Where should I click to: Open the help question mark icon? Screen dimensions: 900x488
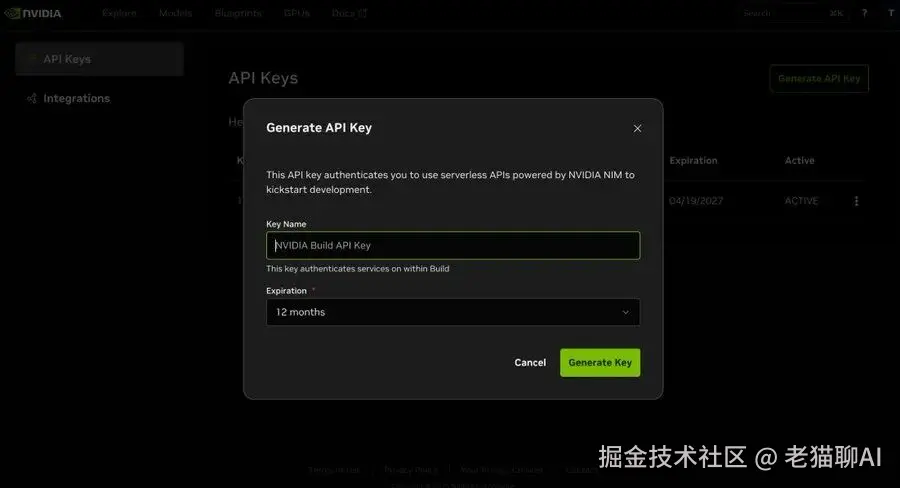coord(864,13)
